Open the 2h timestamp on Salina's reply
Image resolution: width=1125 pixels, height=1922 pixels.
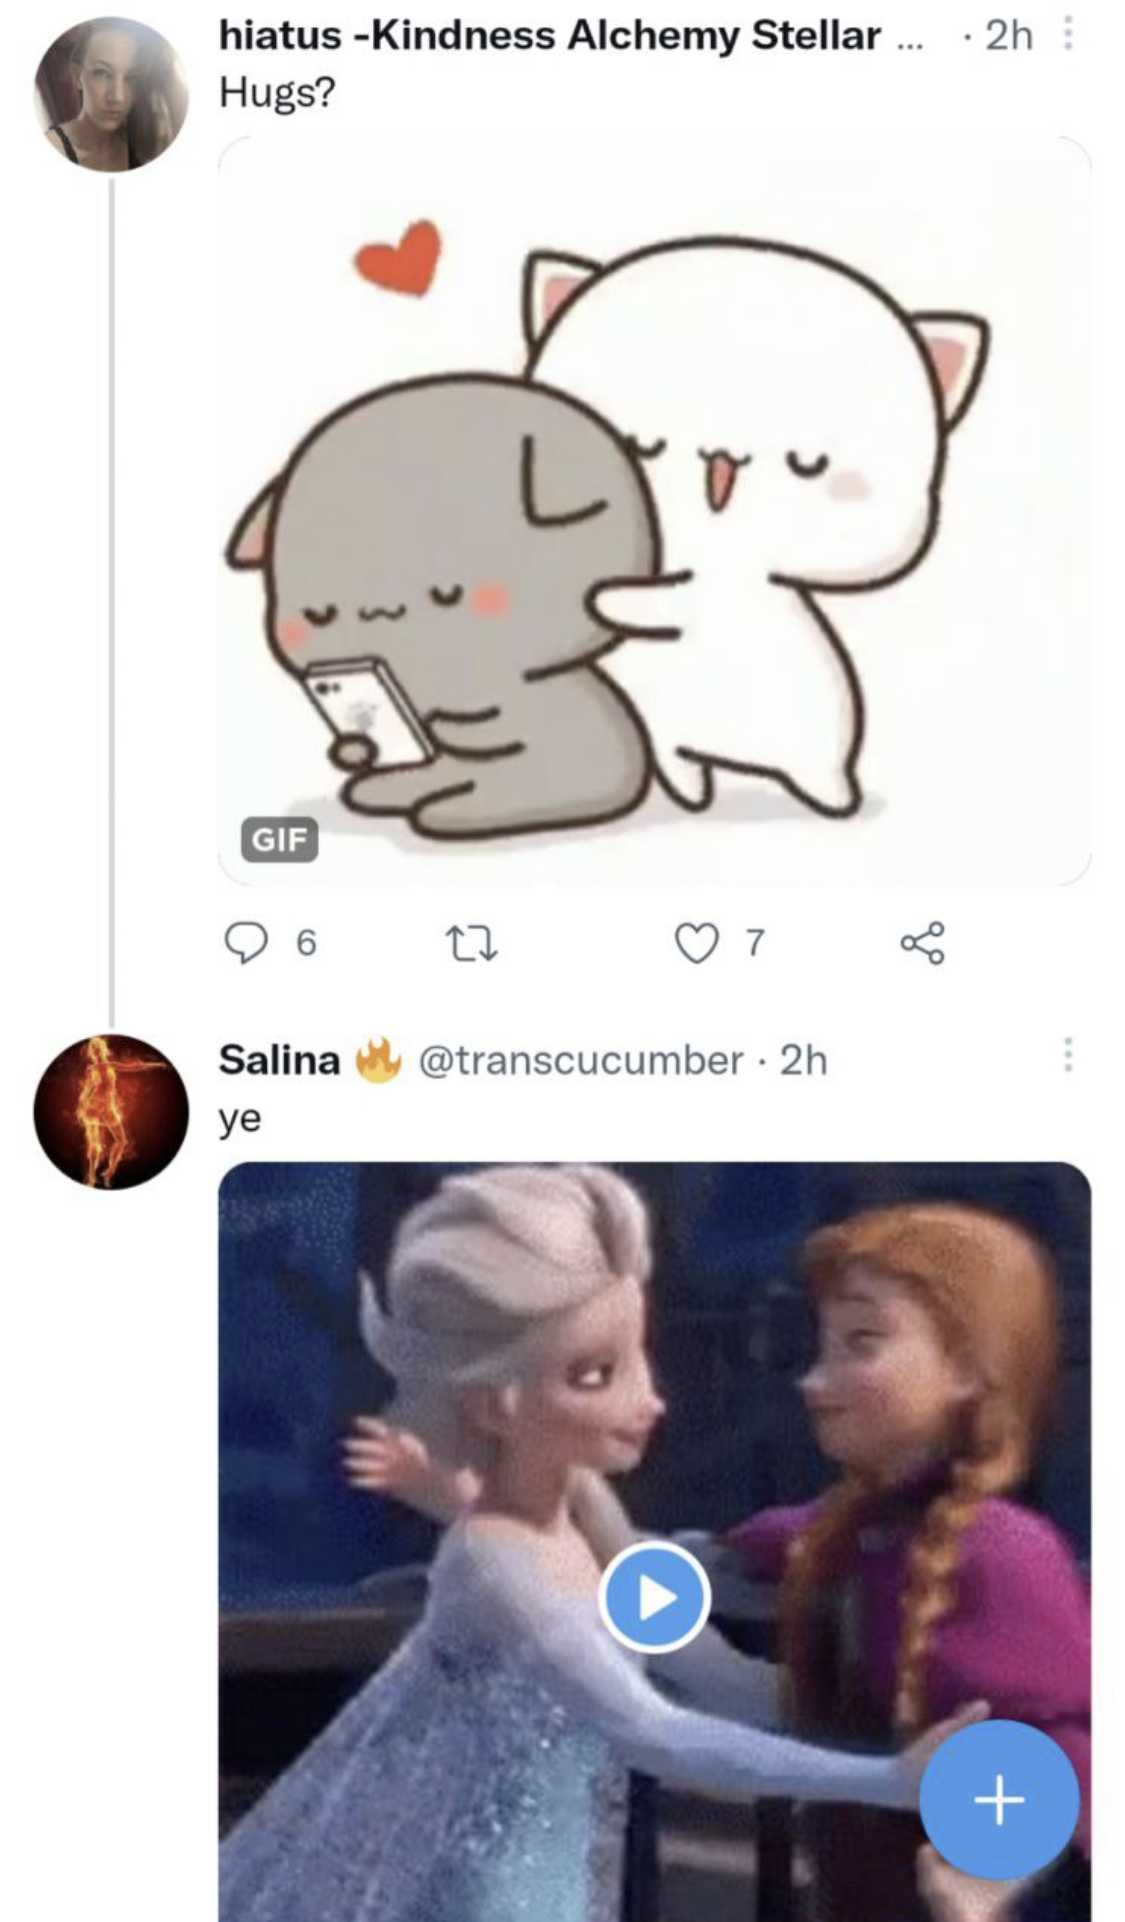[804, 1060]
